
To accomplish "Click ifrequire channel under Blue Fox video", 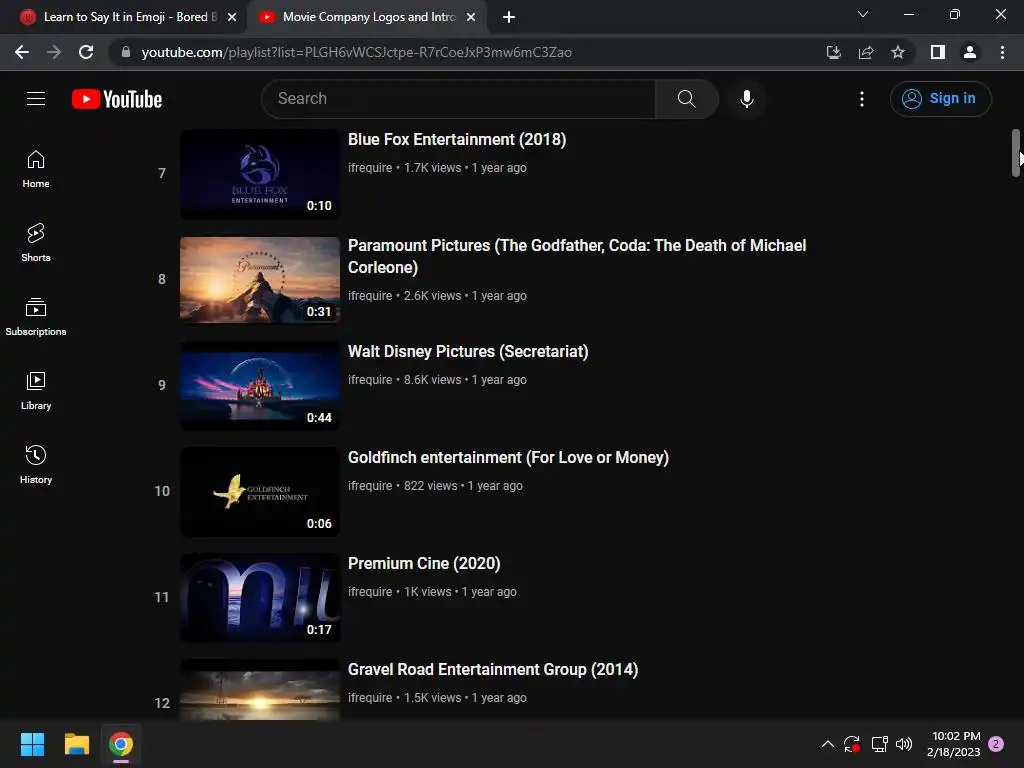I will [370, 168].
